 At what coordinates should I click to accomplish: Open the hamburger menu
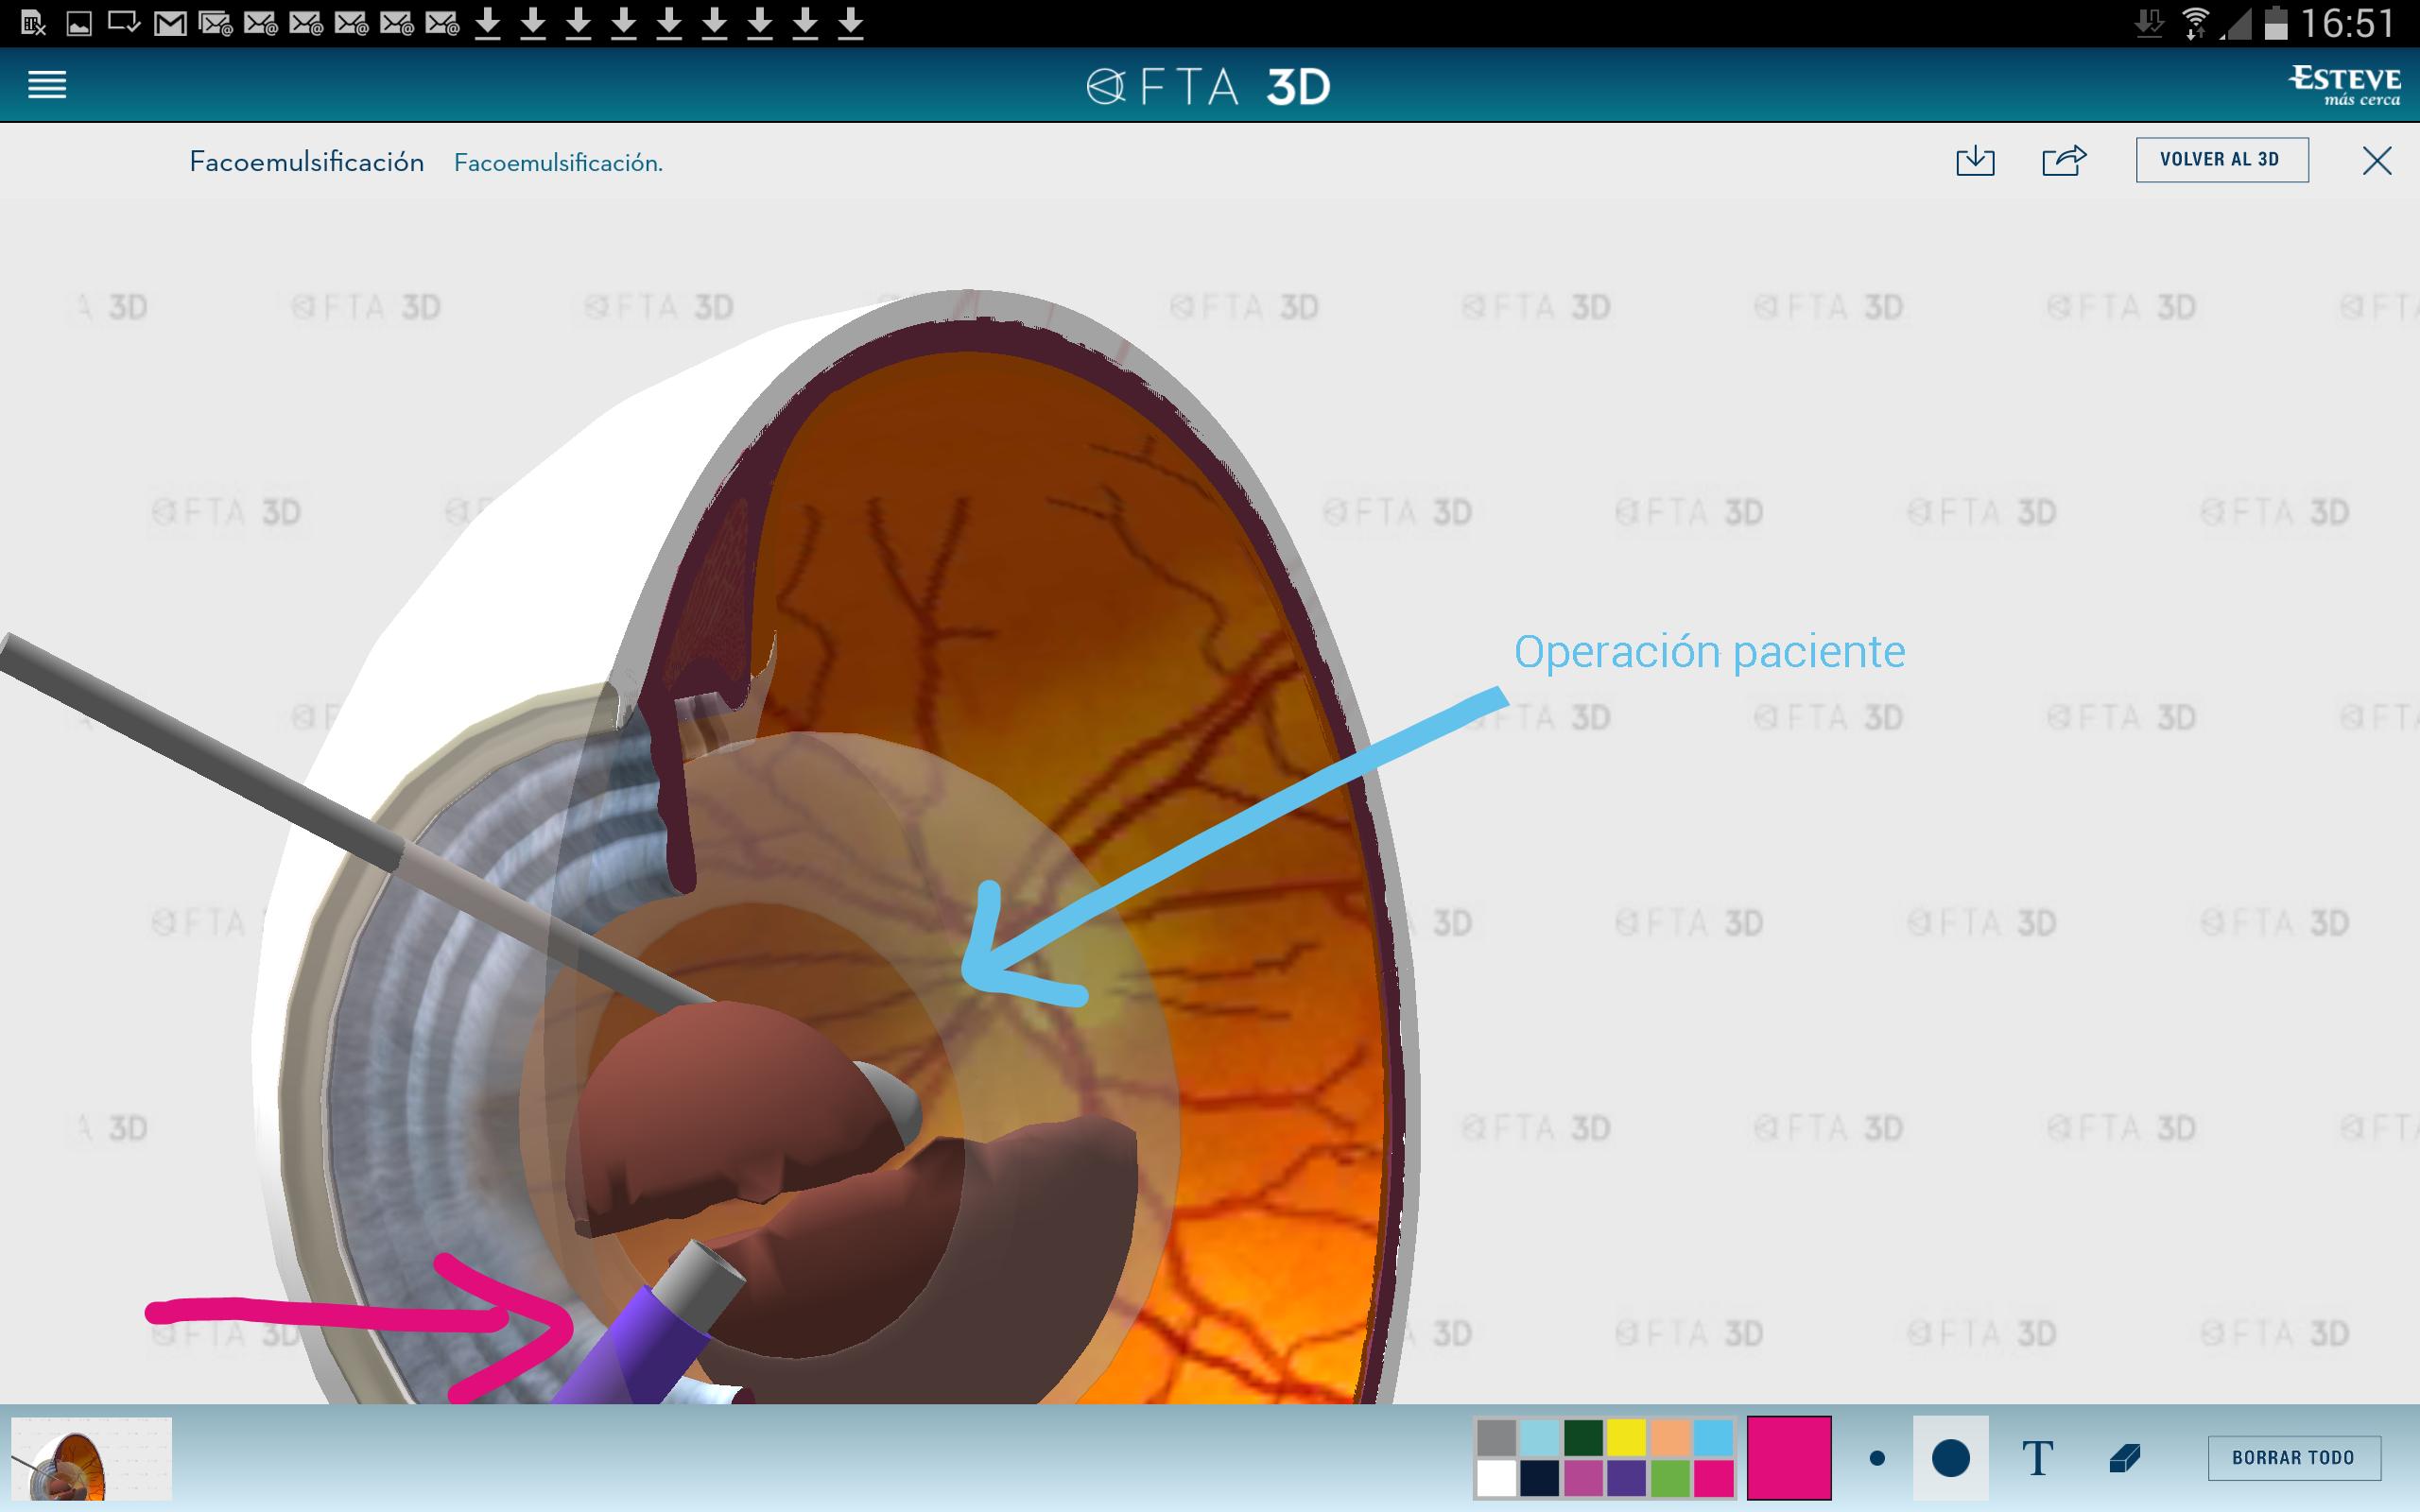47,85
